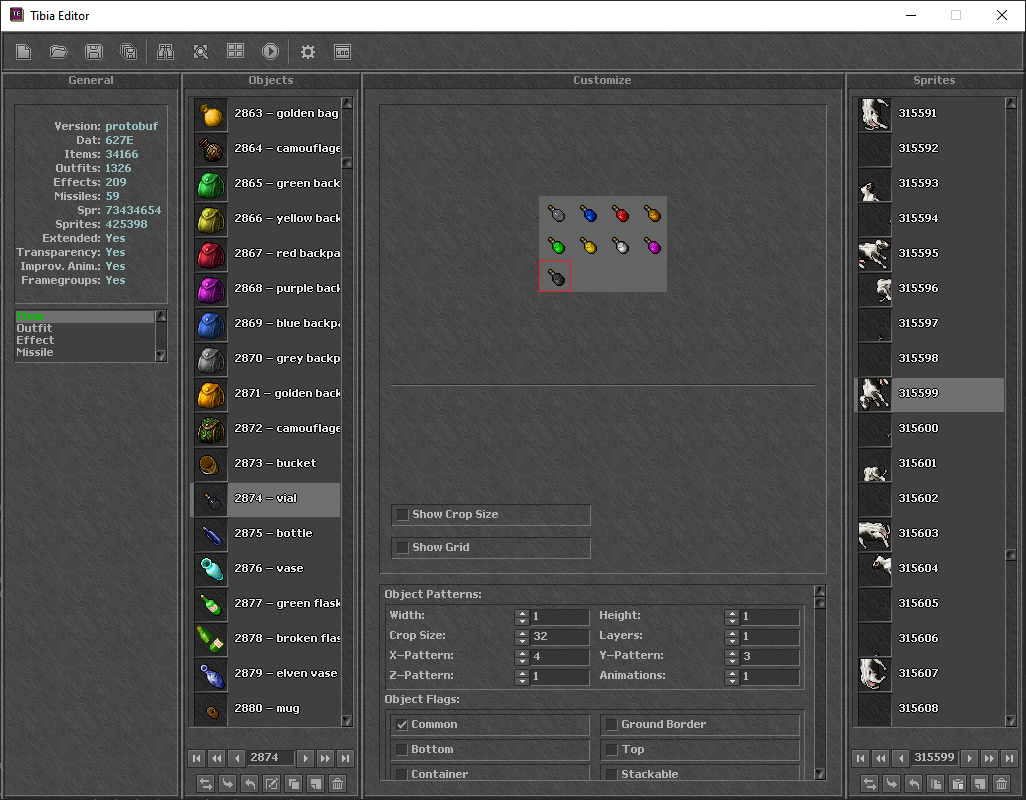The width and height of the screenshot is (1026, 800).
Task: Enable the Show Crop Size checkbox
Action: click(x=402, y=515)
